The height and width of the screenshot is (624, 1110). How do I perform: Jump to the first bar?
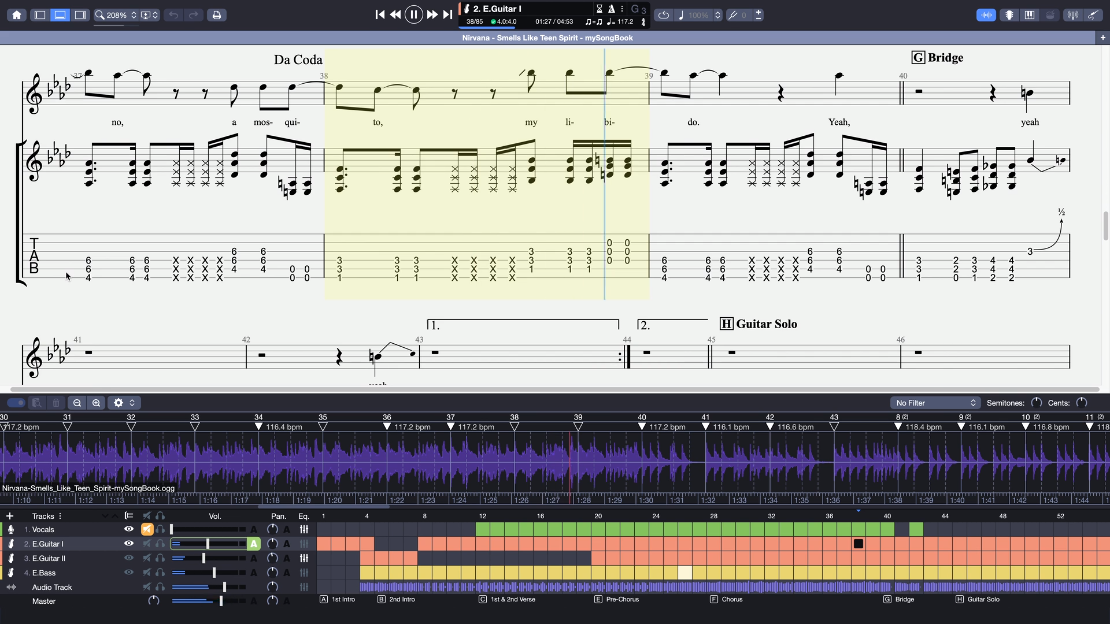pos(380,14)
